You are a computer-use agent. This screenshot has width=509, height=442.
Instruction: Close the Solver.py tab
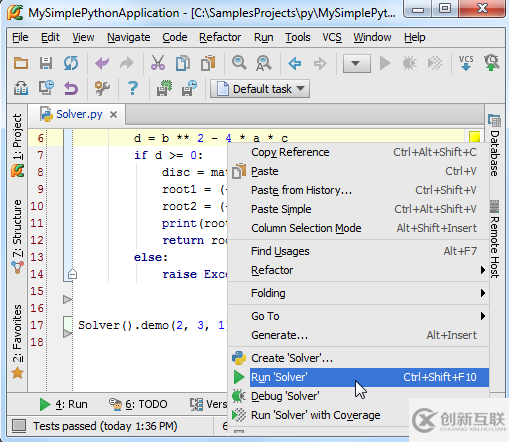click(x=113, y=115)
